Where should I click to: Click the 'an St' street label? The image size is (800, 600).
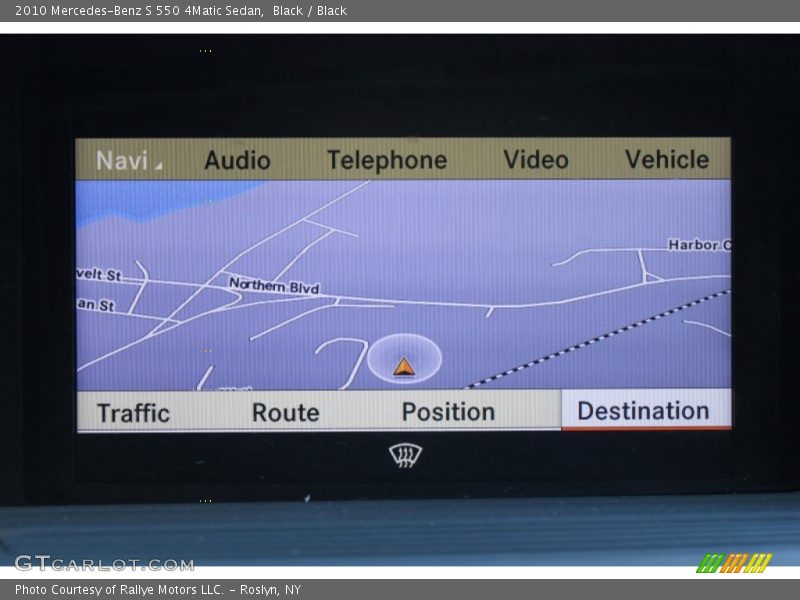click(x=96, y=305)
